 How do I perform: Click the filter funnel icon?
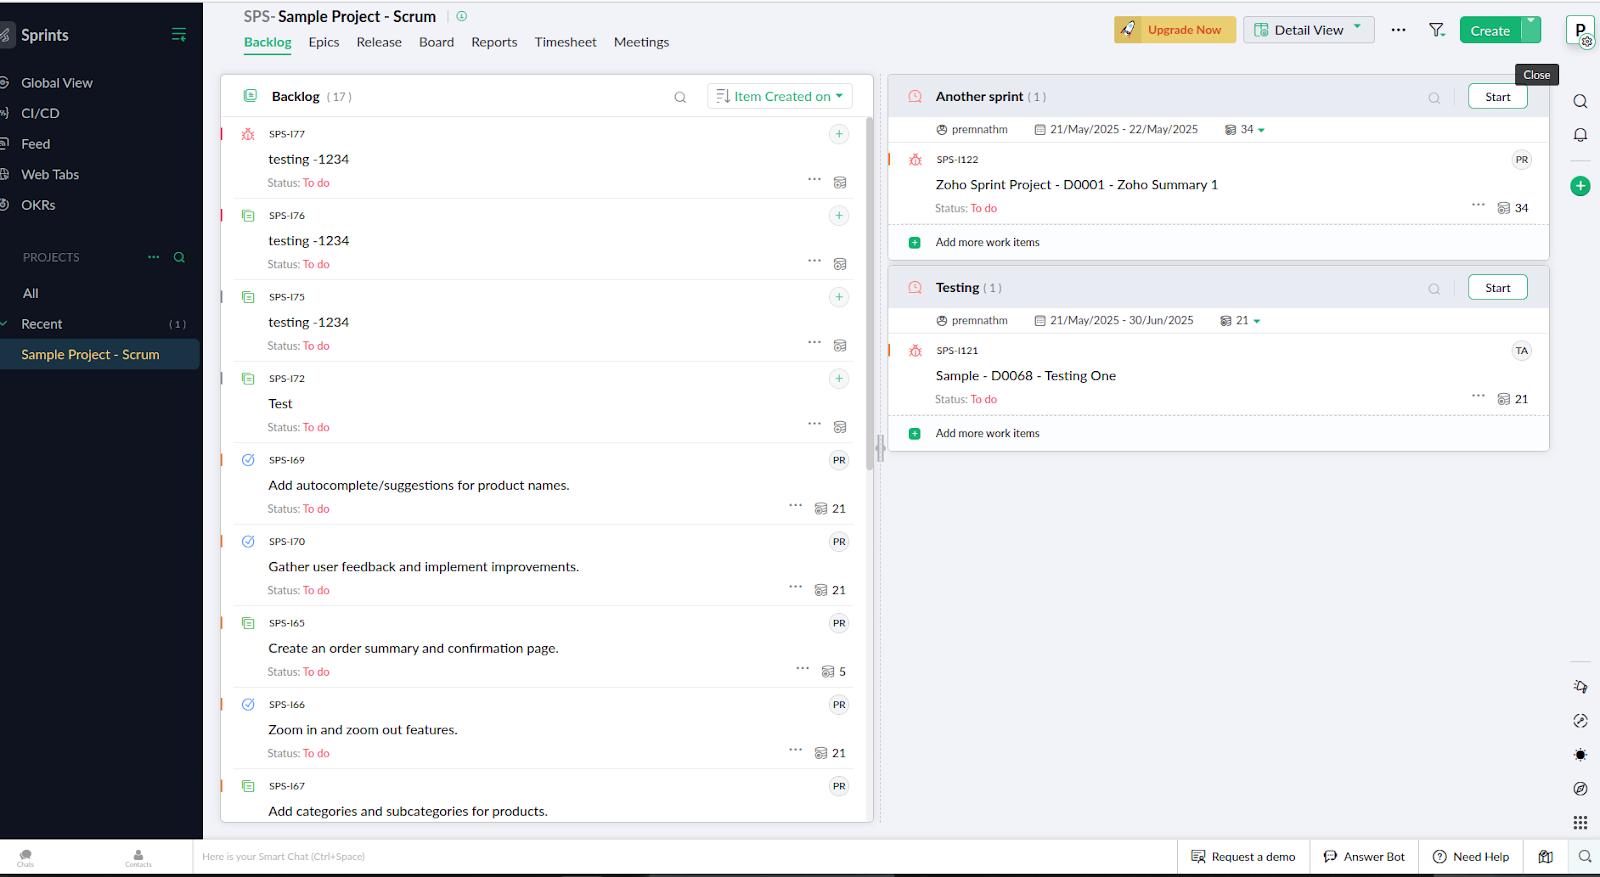1436,30
